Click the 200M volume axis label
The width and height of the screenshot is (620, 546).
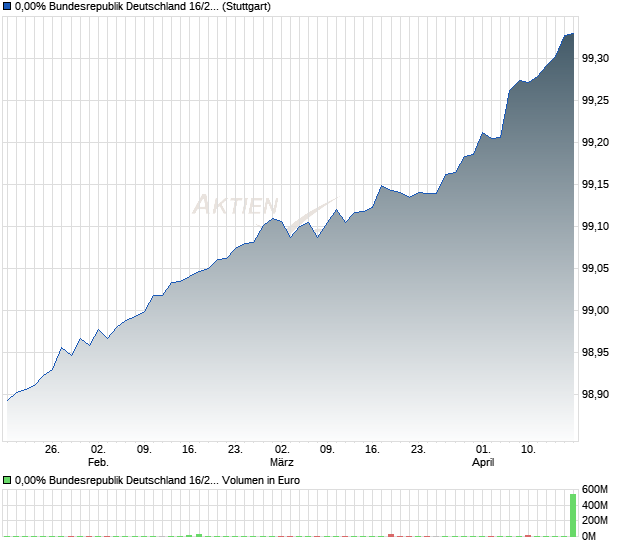(594, 520)
